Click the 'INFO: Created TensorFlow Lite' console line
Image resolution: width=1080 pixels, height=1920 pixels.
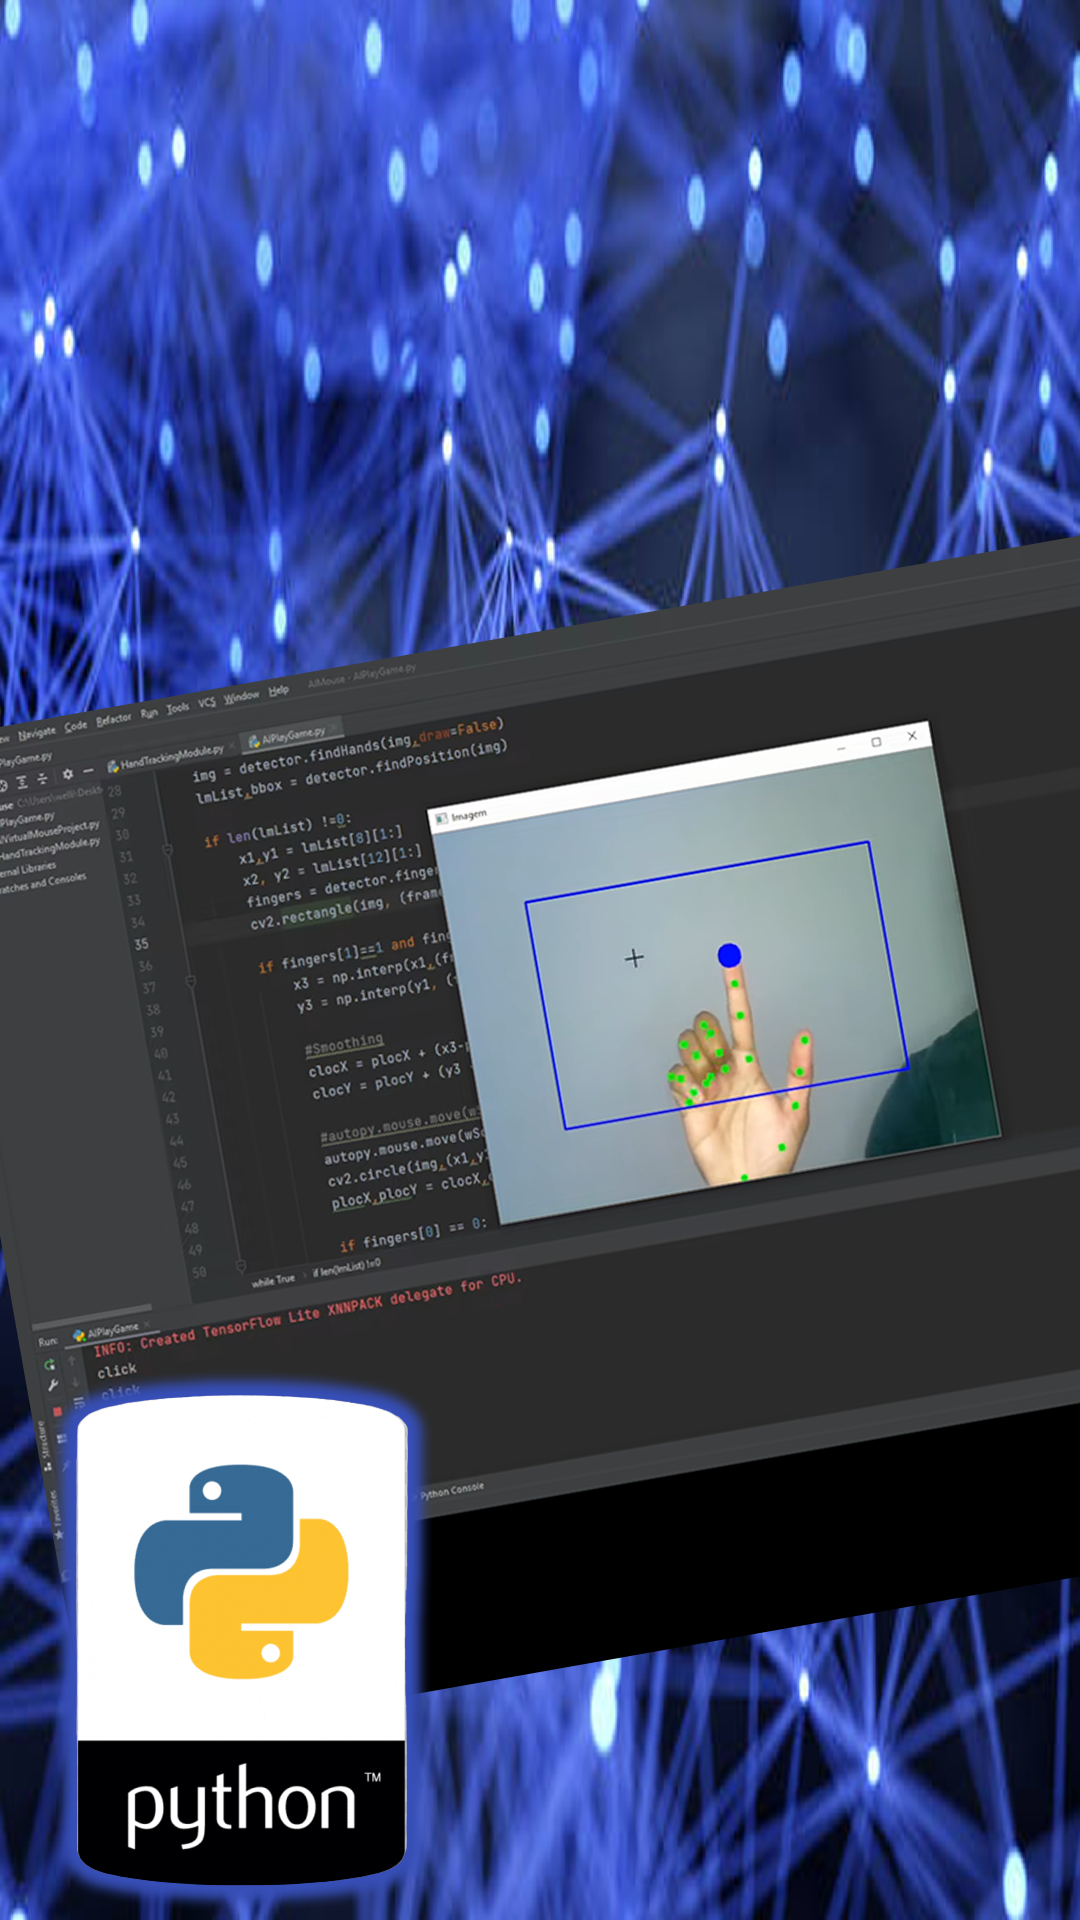pos(307,1314)
